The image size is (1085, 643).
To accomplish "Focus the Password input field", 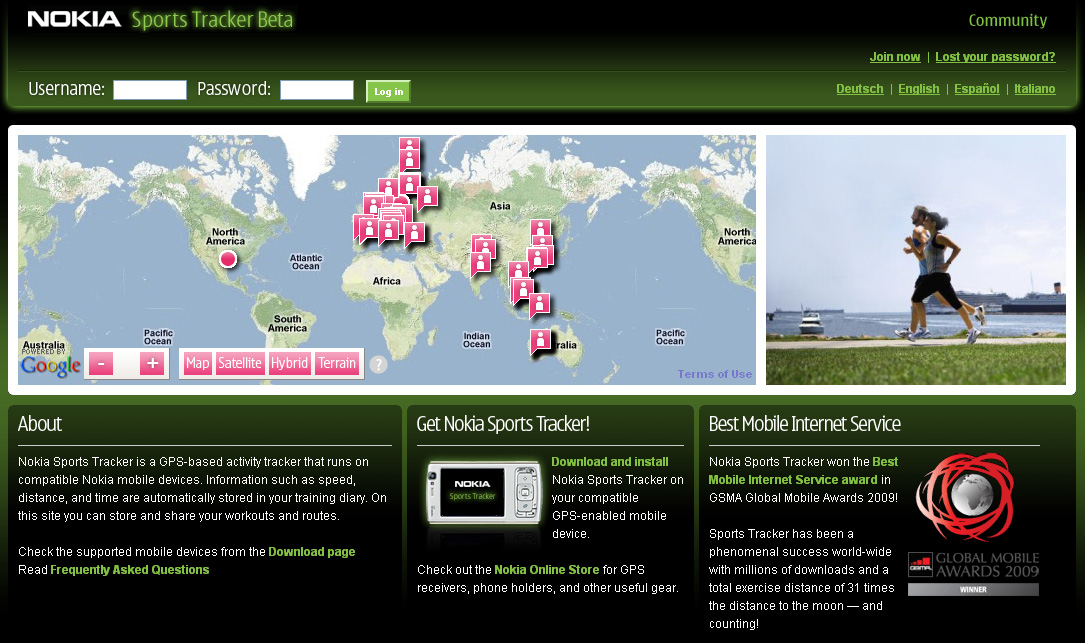I will (x=317, y=90).
